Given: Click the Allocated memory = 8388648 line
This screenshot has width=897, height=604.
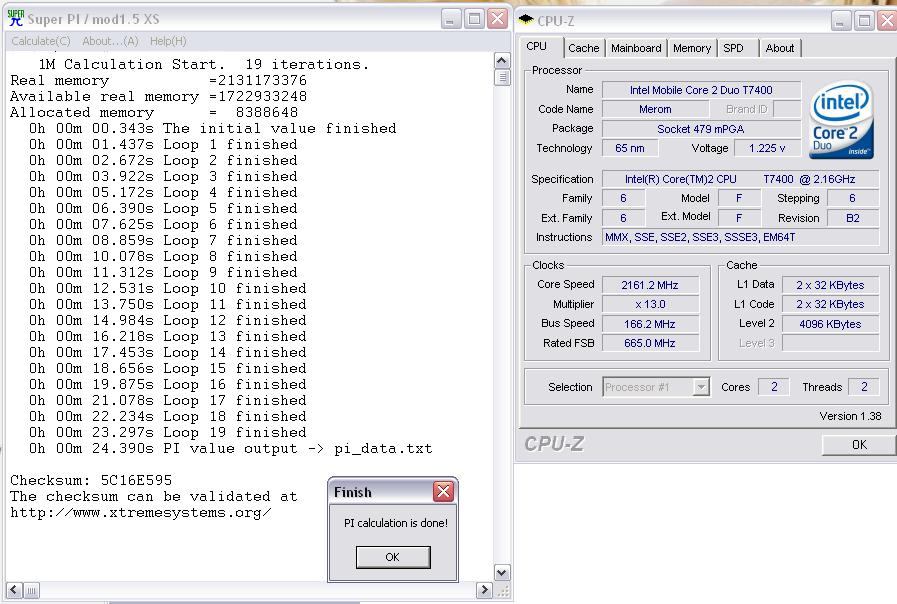Looking at the screenshot, I should point(154,112).
